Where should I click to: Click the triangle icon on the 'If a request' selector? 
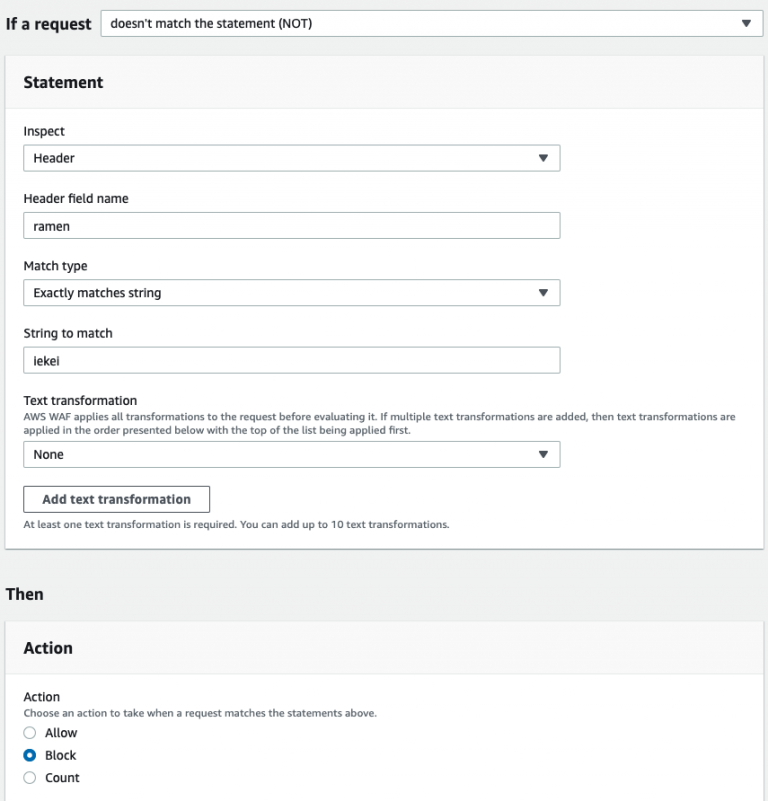coord(746,23)
